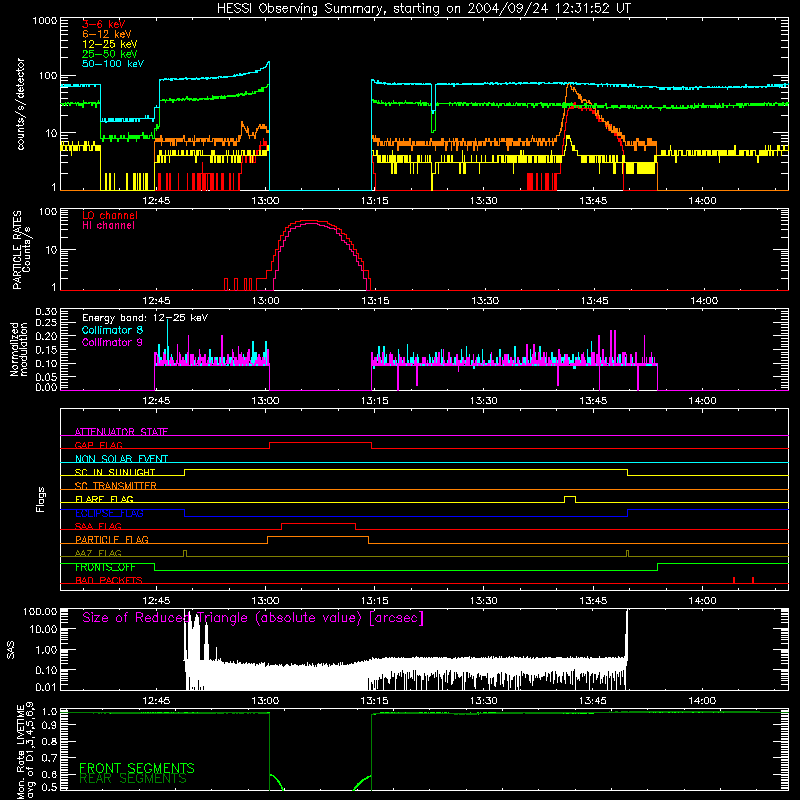
Task: Click the GAP_FLAG label
Action: point(98,445)
